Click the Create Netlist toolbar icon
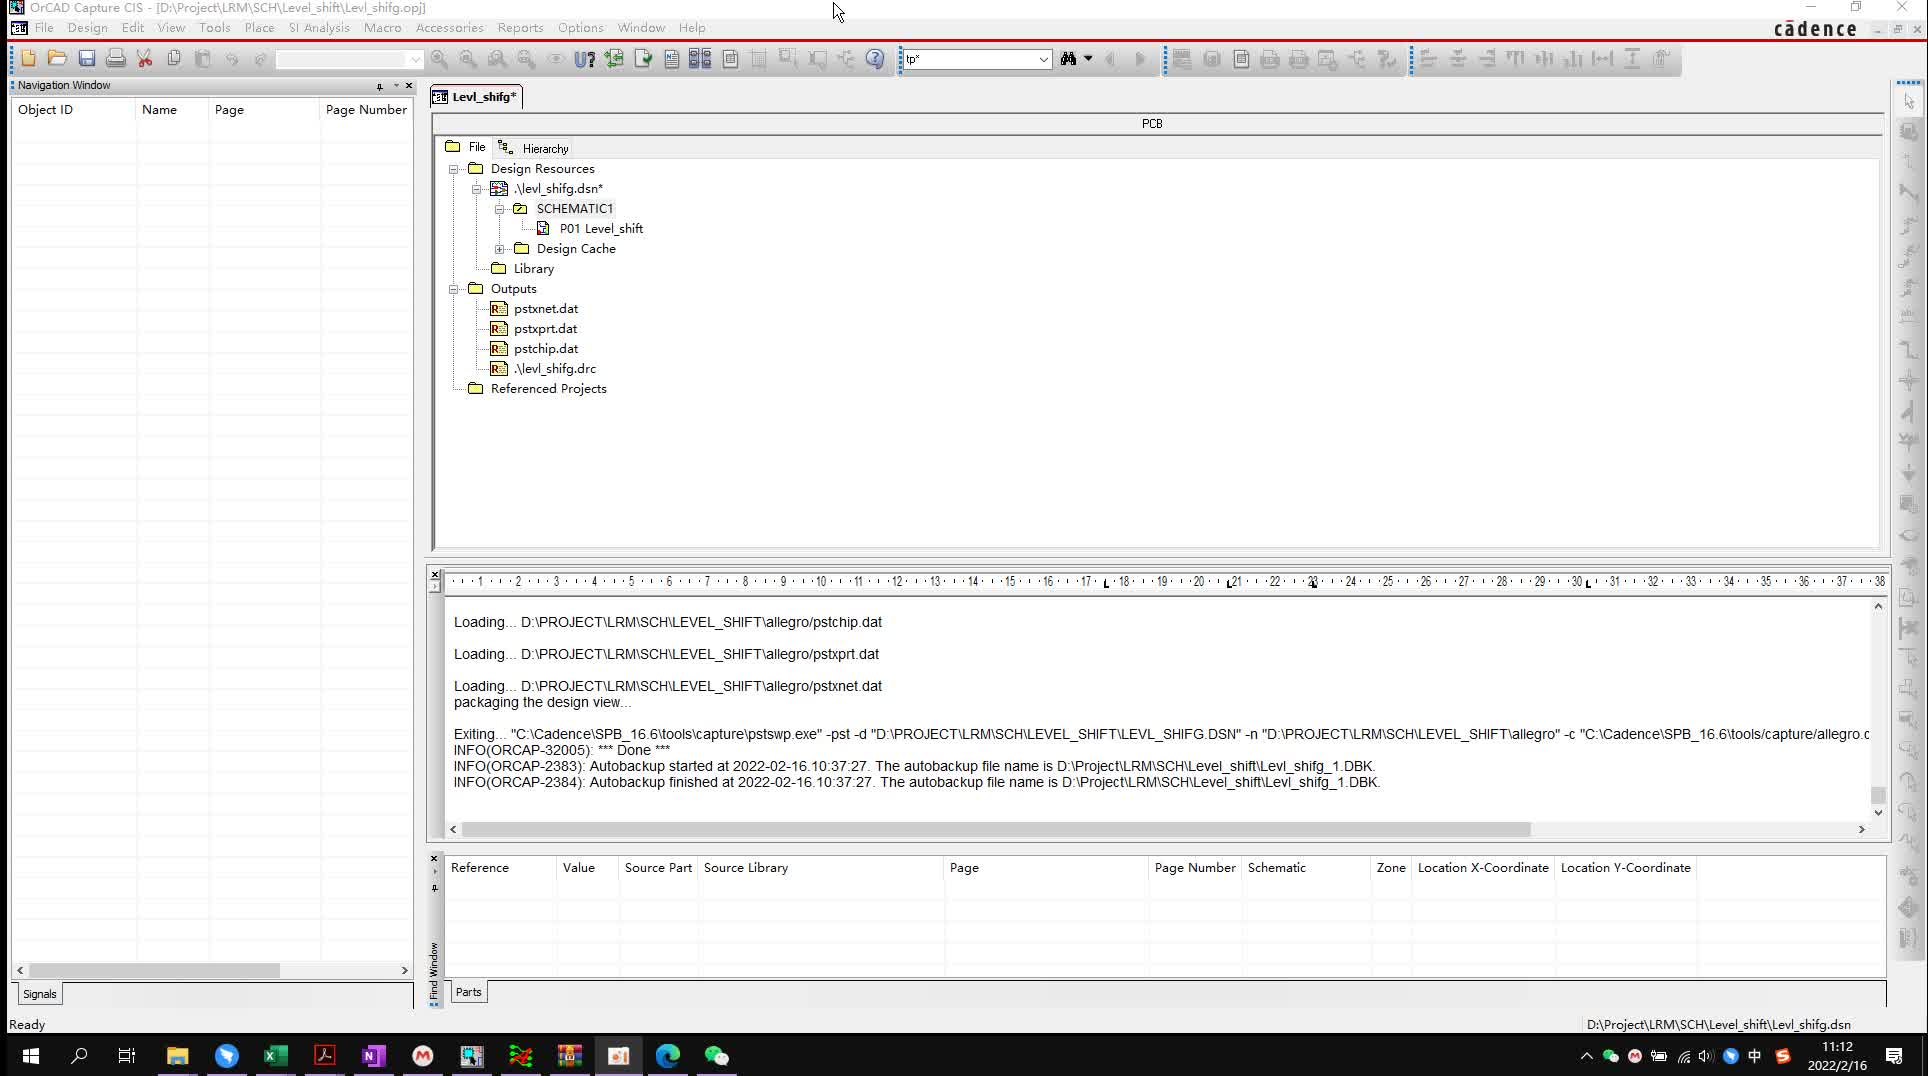The image size is (1928, 1076). tap(672, 59)
